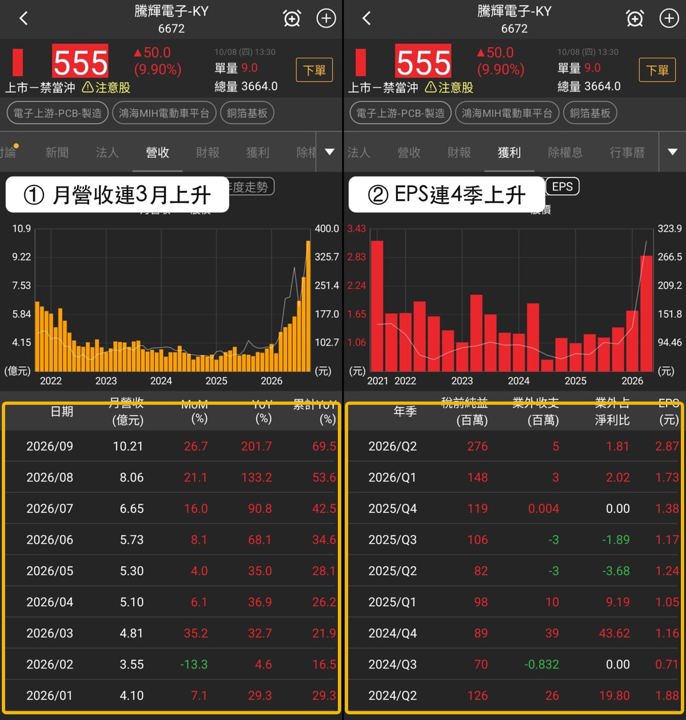686x720 pixels.
Task: Switch to 法人 tab in right panel
Action: click(358, 152)
